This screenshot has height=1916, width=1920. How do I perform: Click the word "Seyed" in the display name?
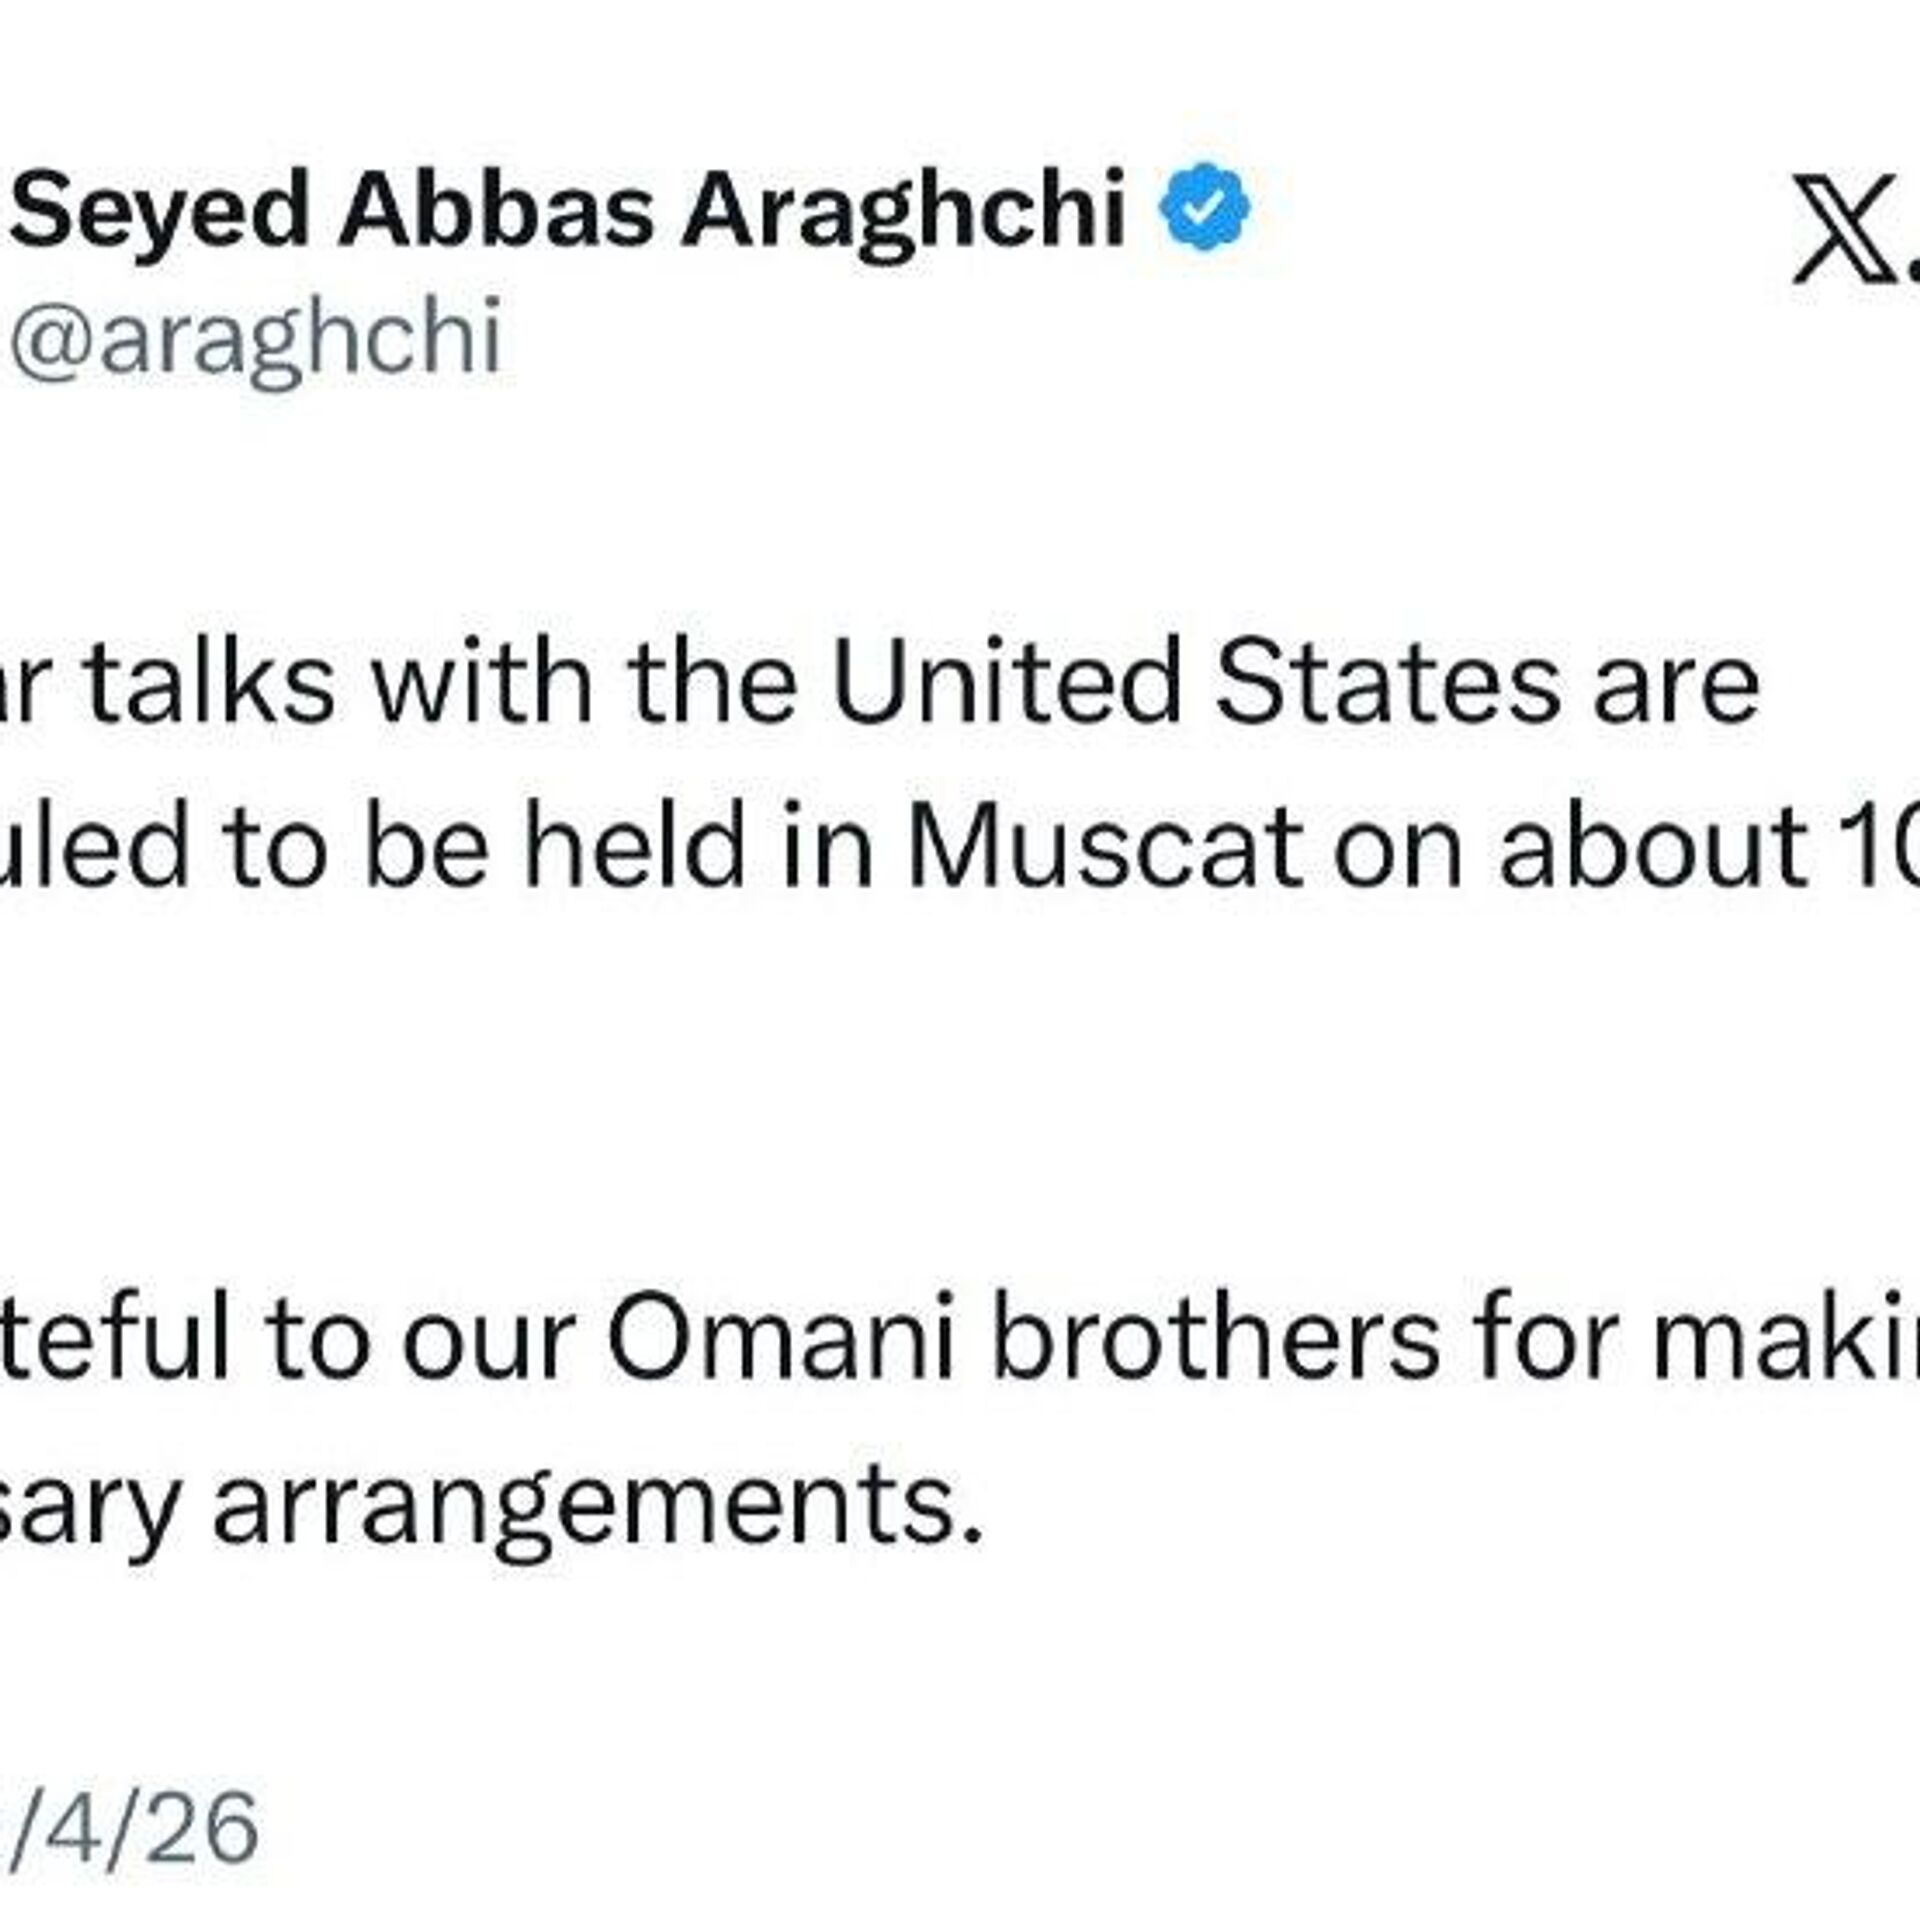pos(161,212)
